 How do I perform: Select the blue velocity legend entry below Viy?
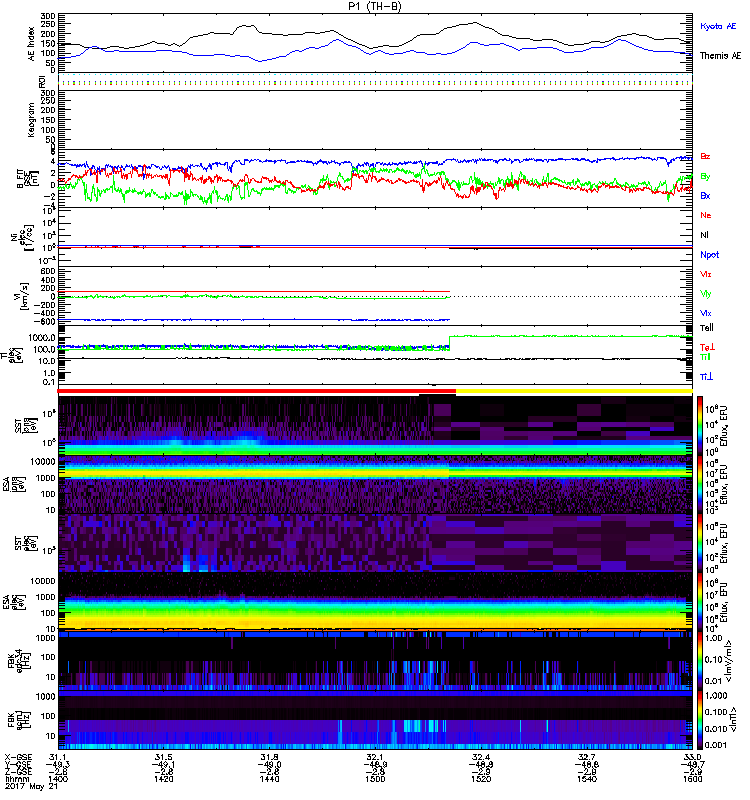(x=705, y=313)
